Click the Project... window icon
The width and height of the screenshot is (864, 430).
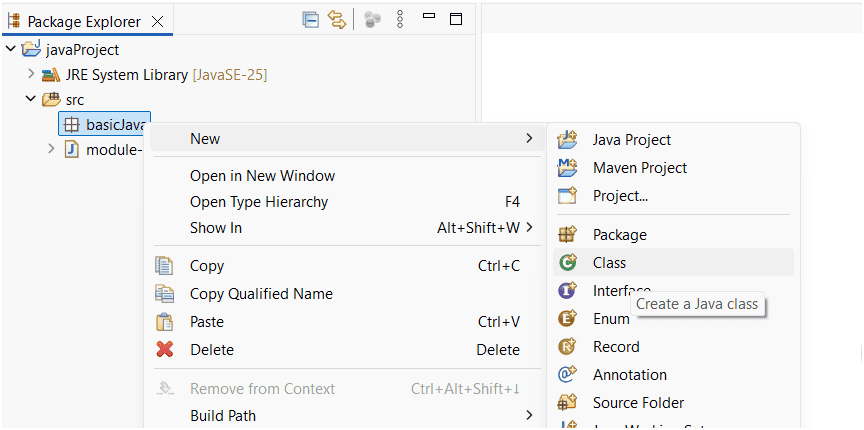(567, 195)
